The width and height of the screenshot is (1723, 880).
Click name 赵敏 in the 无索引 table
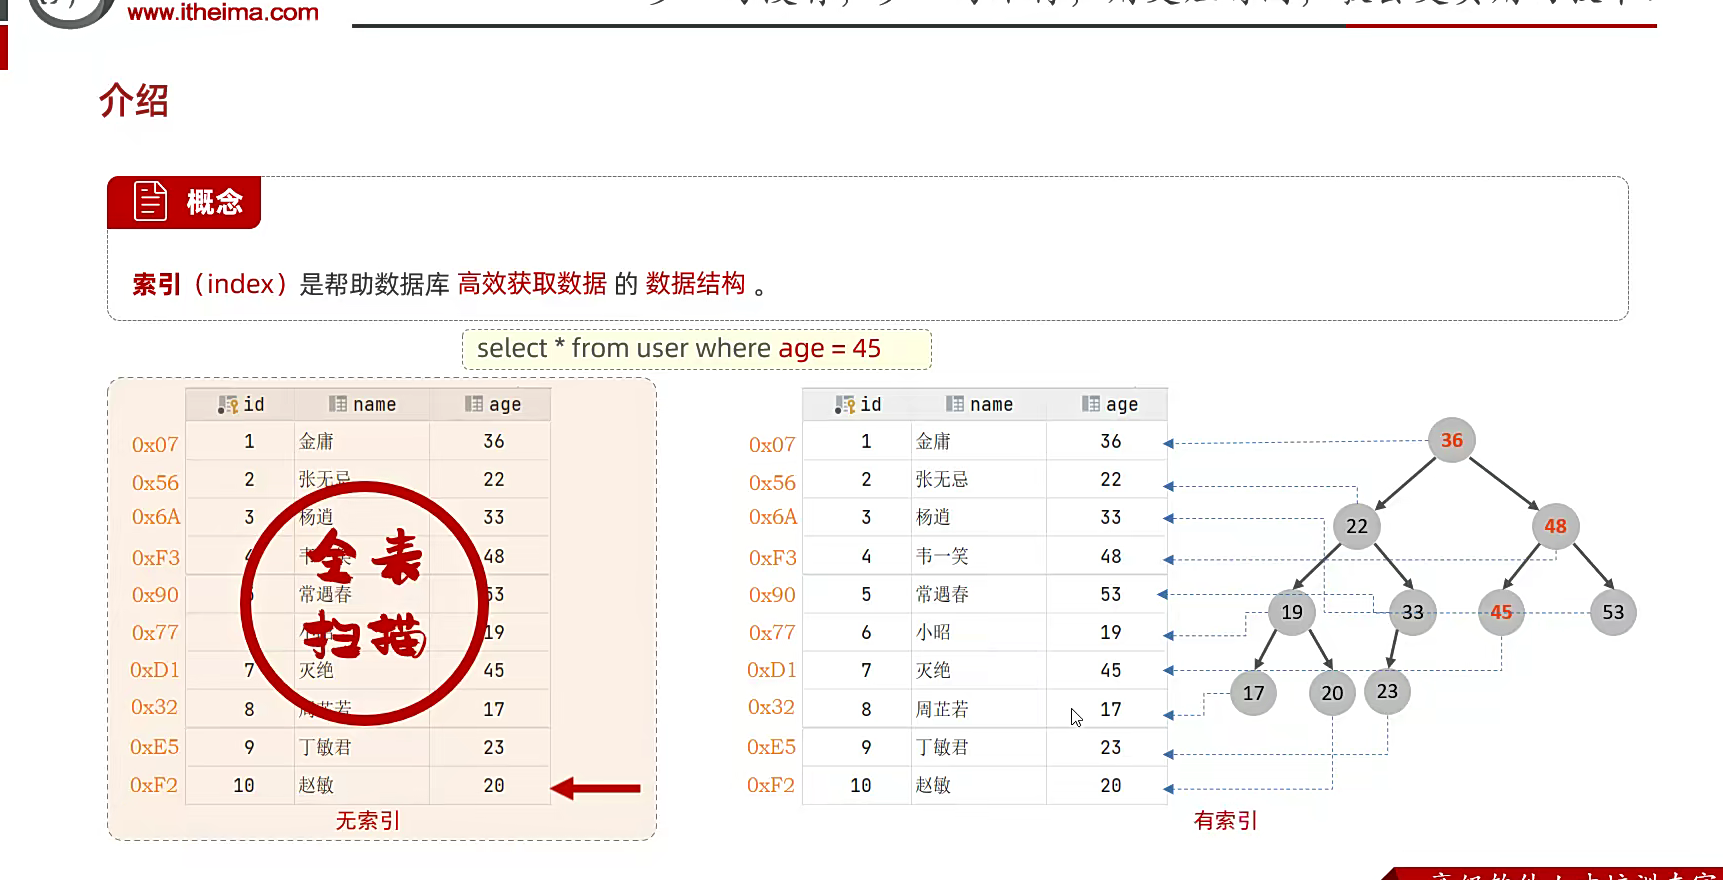pyautogui.click(x=316, y=785)
